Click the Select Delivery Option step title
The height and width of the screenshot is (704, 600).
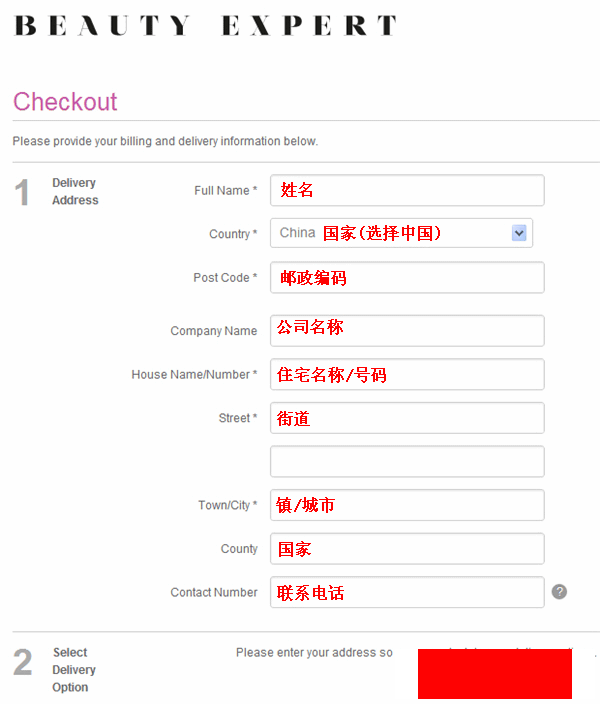(74, 670)
